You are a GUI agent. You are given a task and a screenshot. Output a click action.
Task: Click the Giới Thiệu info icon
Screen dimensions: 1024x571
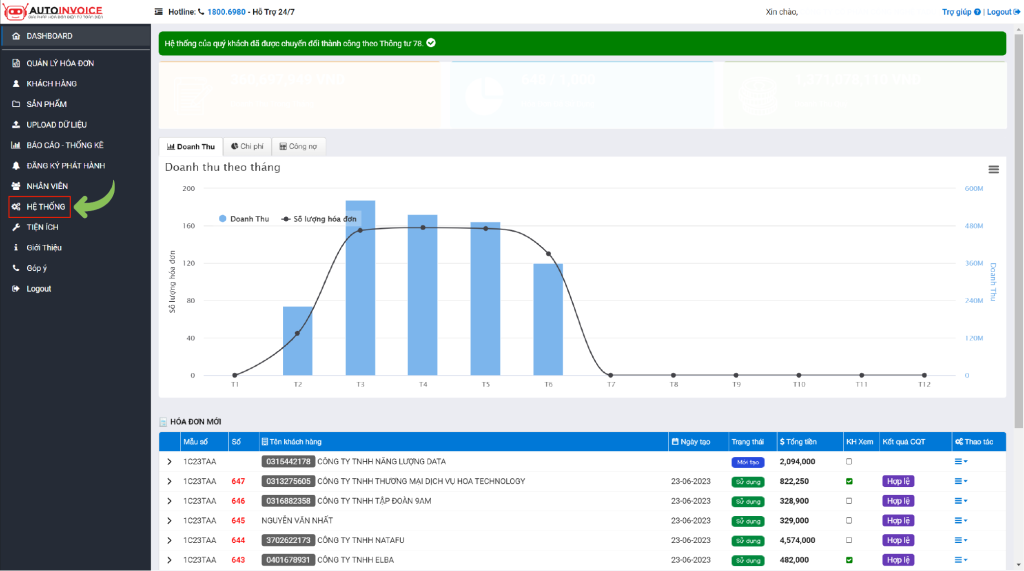tap(16, 248)
